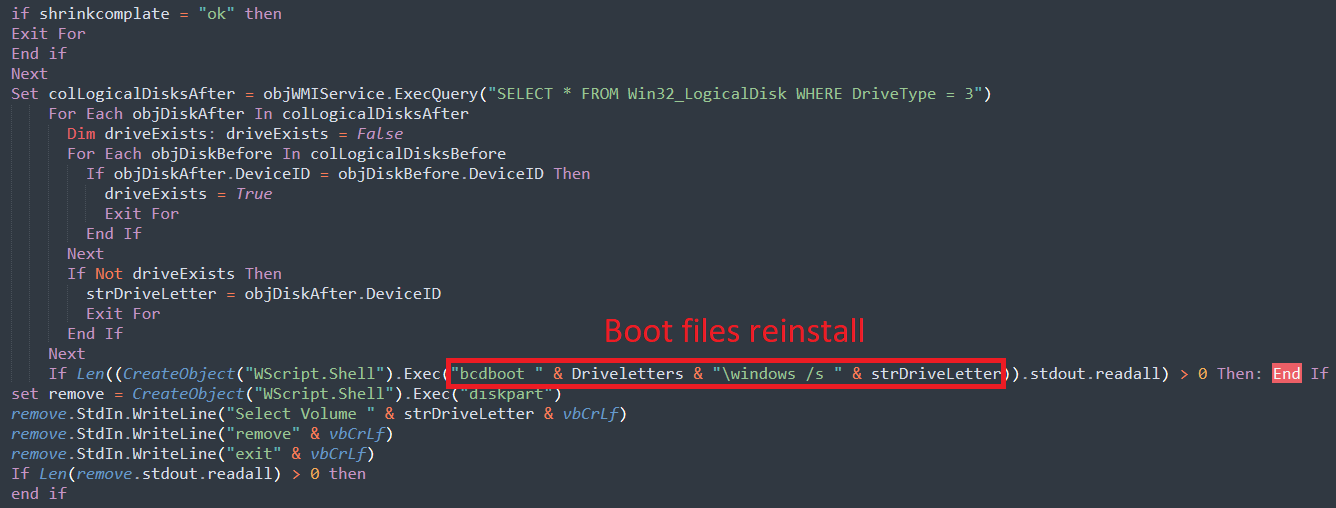Click the '"\windows /s "' string literal

pyautogui.click(x=777, y=374)
